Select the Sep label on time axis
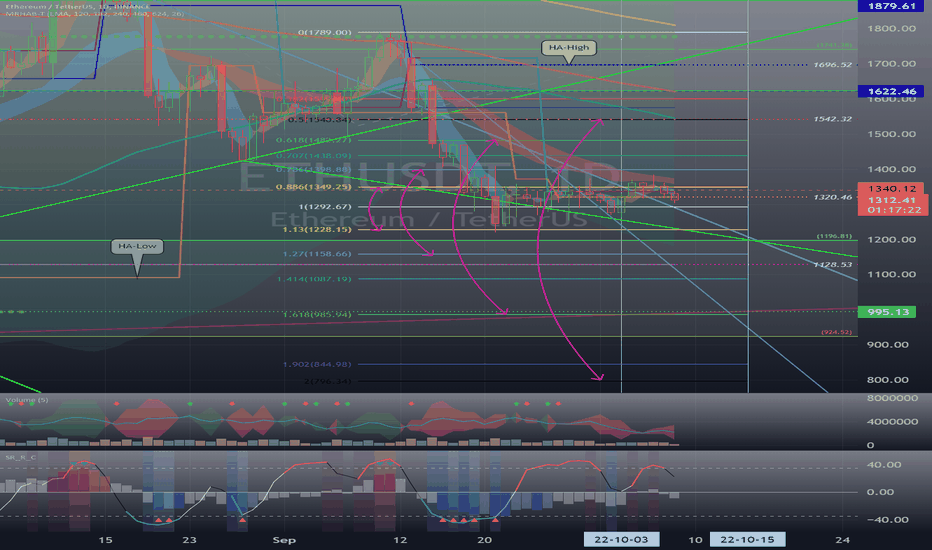This screenshot has height=550, width=932. click(284, 540)
